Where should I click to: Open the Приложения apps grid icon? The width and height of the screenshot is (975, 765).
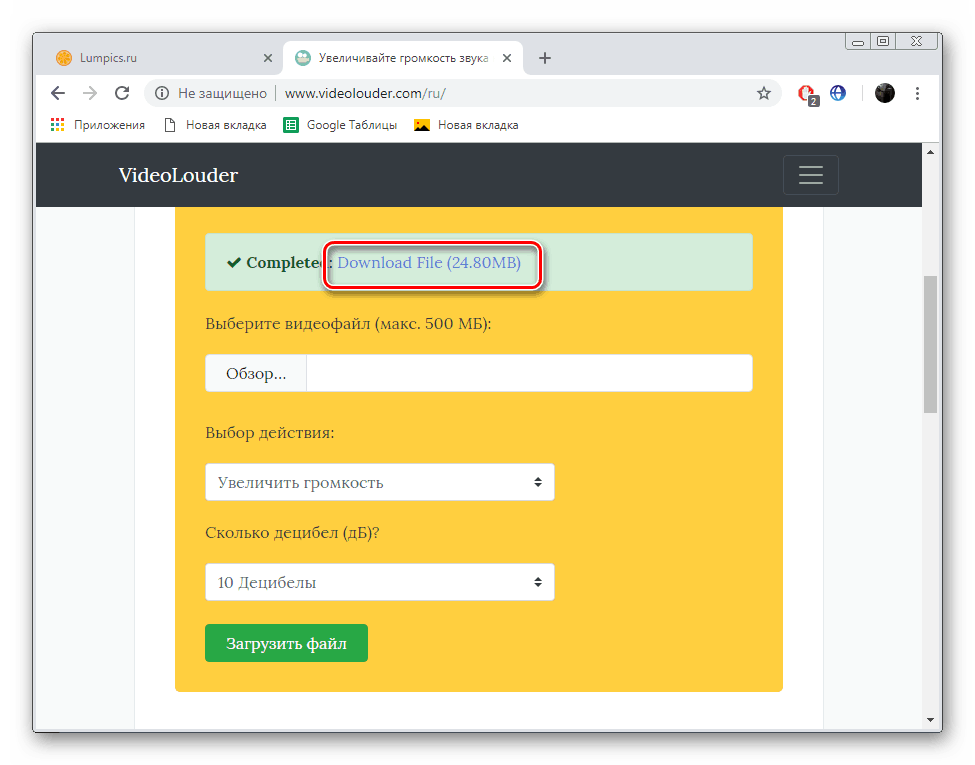pyautogui.click(x=57, y=125)
